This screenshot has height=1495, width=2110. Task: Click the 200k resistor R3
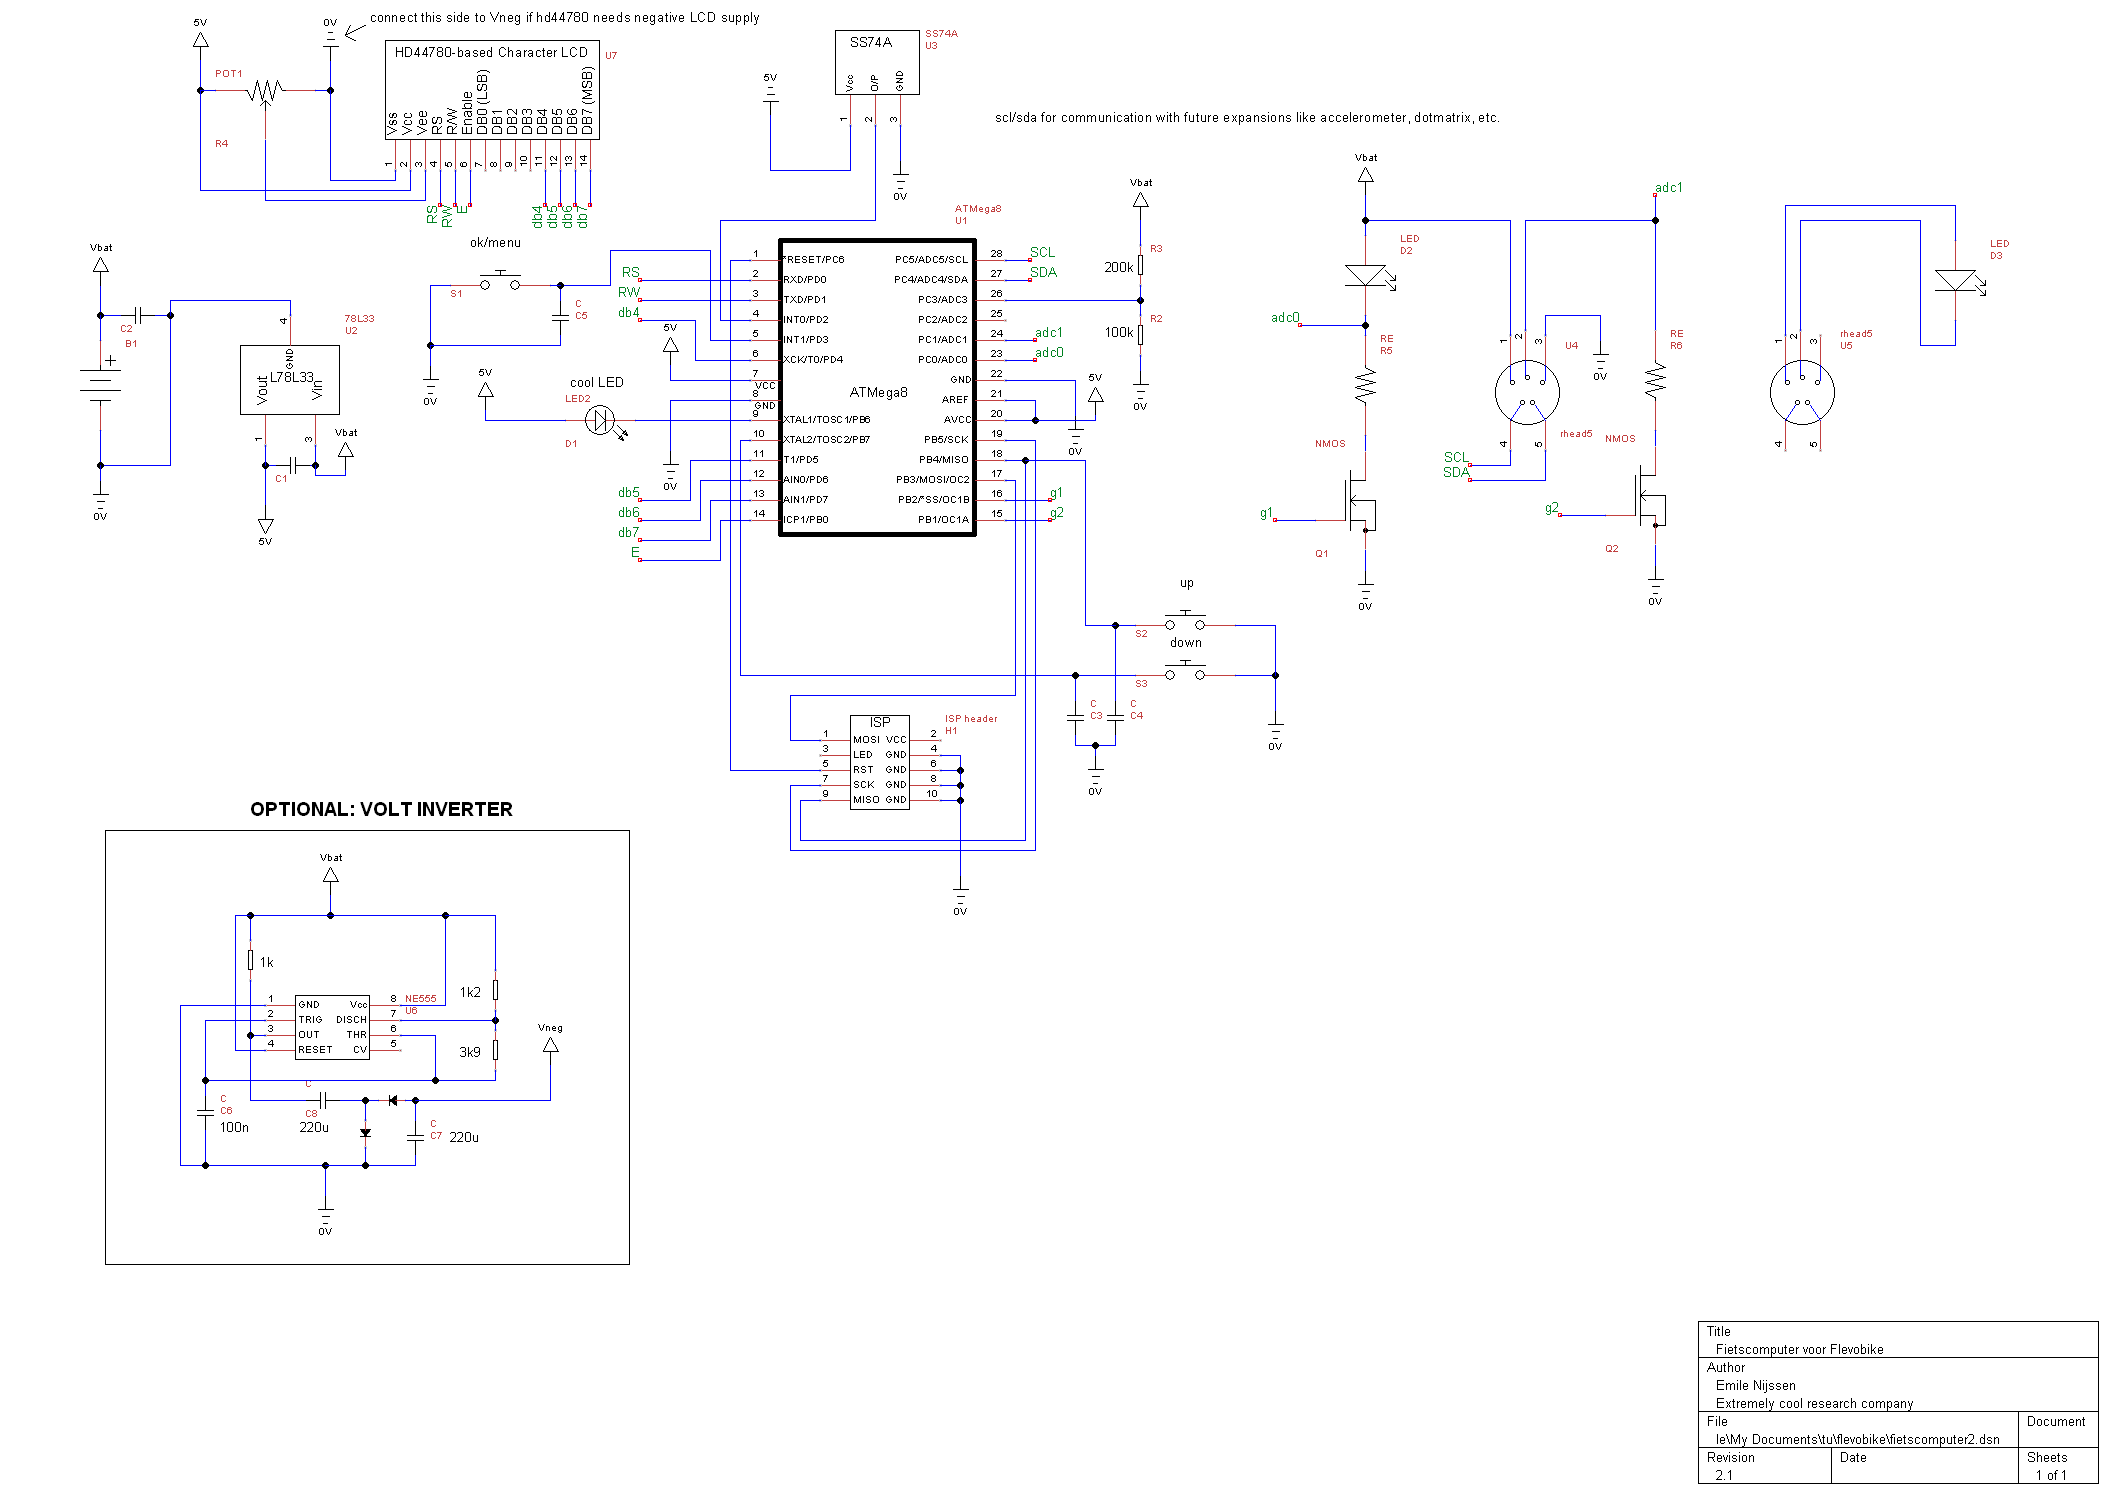coord(1140,265)
